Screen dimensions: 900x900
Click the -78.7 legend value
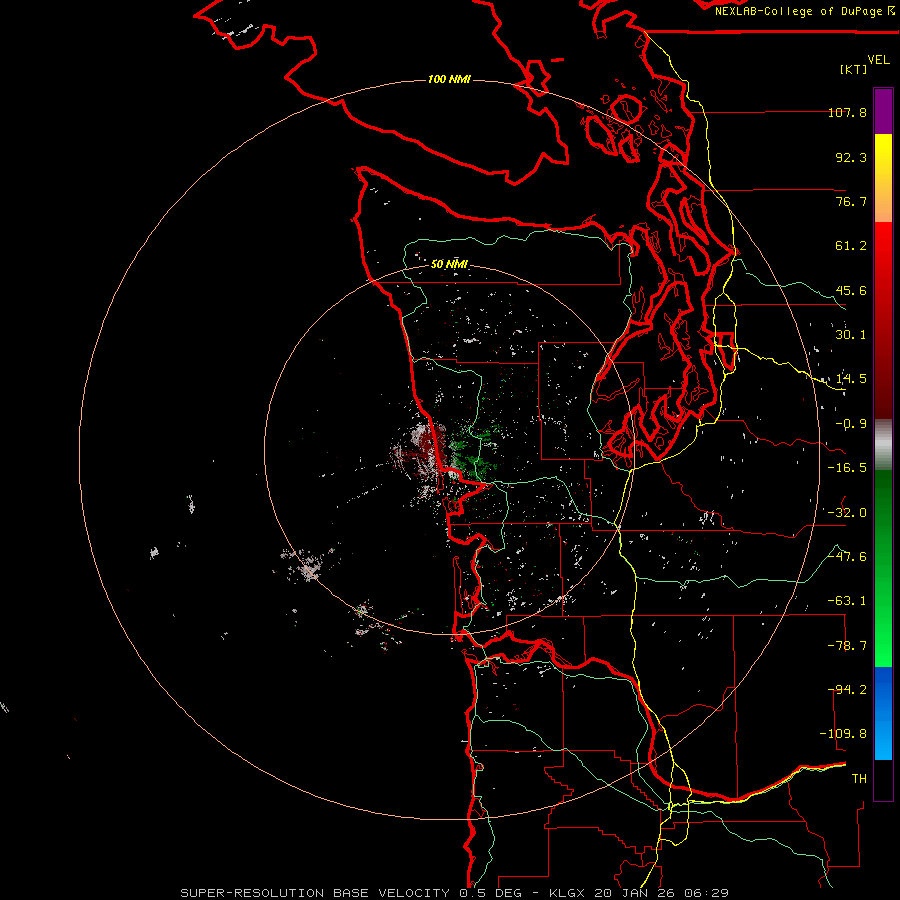(847, 646)
